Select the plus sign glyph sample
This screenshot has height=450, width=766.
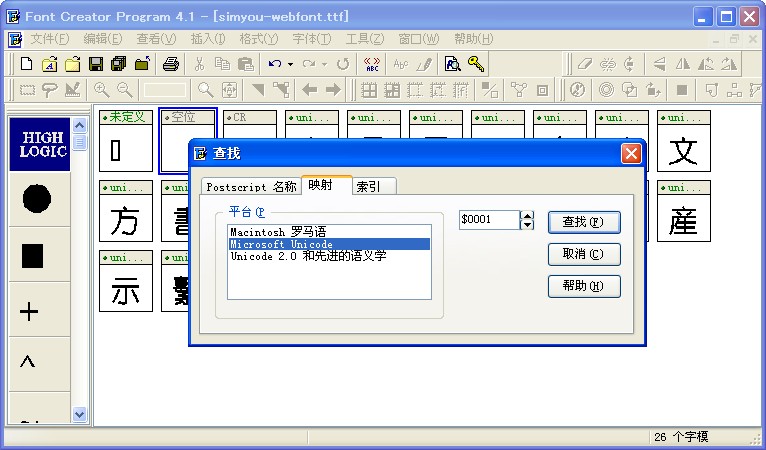point(29,311)
